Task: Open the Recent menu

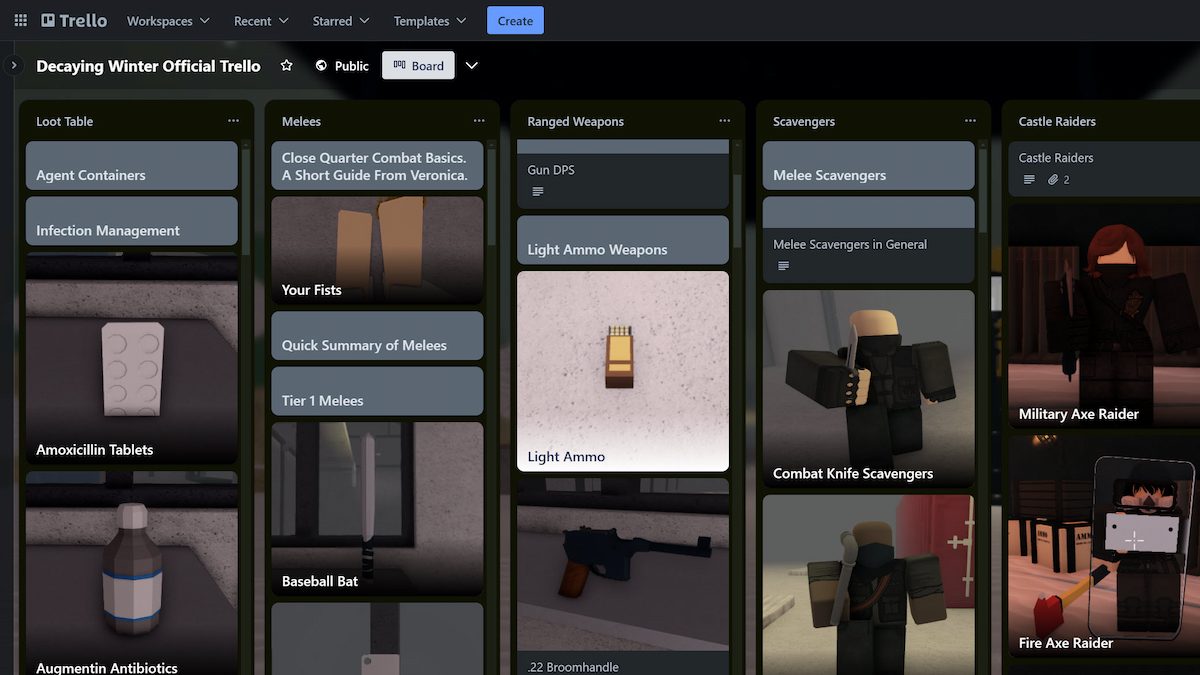Action: pyautogui.click(x=259, y=20)
